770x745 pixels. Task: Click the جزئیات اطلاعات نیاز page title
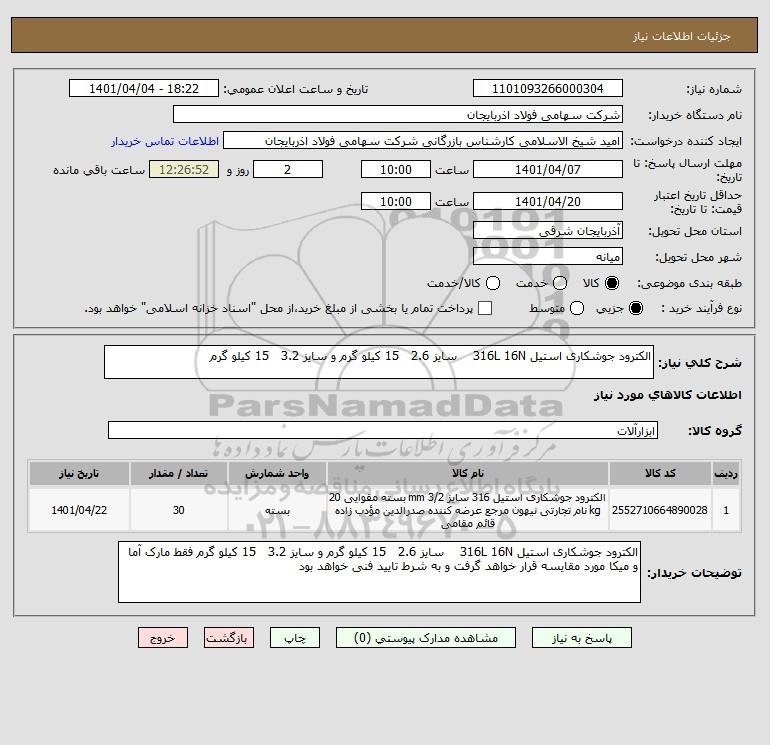click(682, 36)
